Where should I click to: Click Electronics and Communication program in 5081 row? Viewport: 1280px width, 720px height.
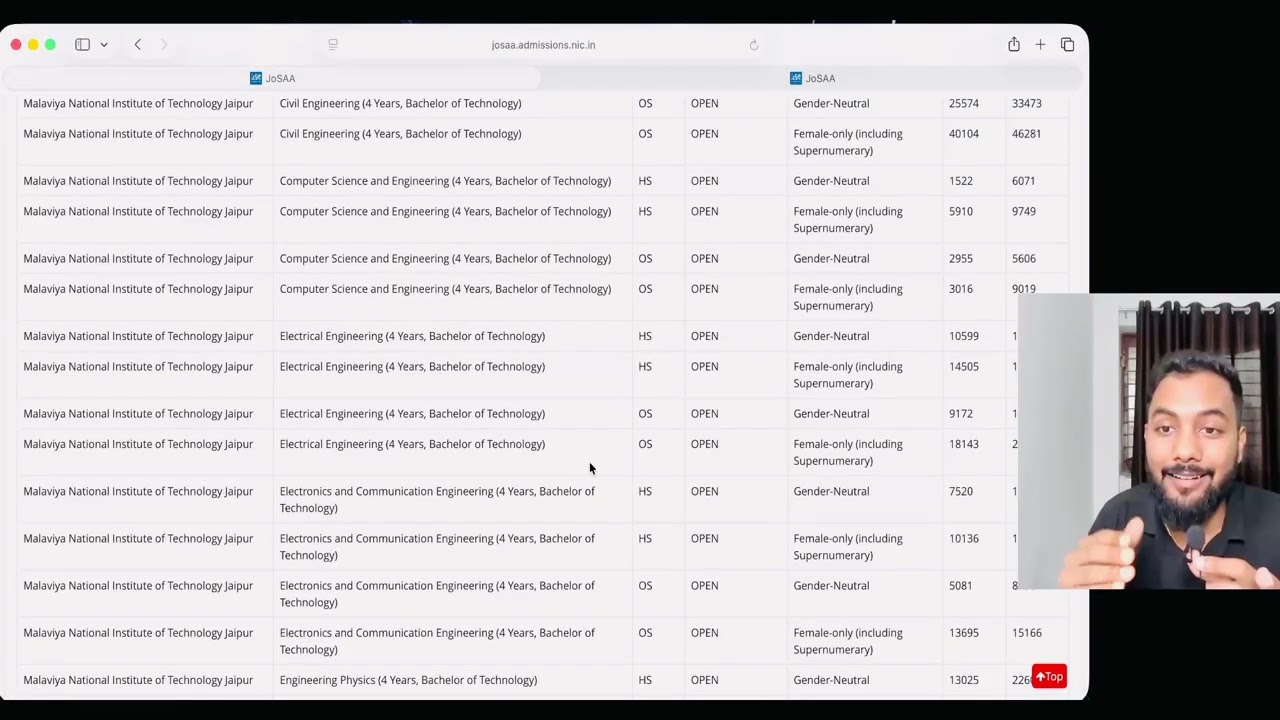click(437, 594)
